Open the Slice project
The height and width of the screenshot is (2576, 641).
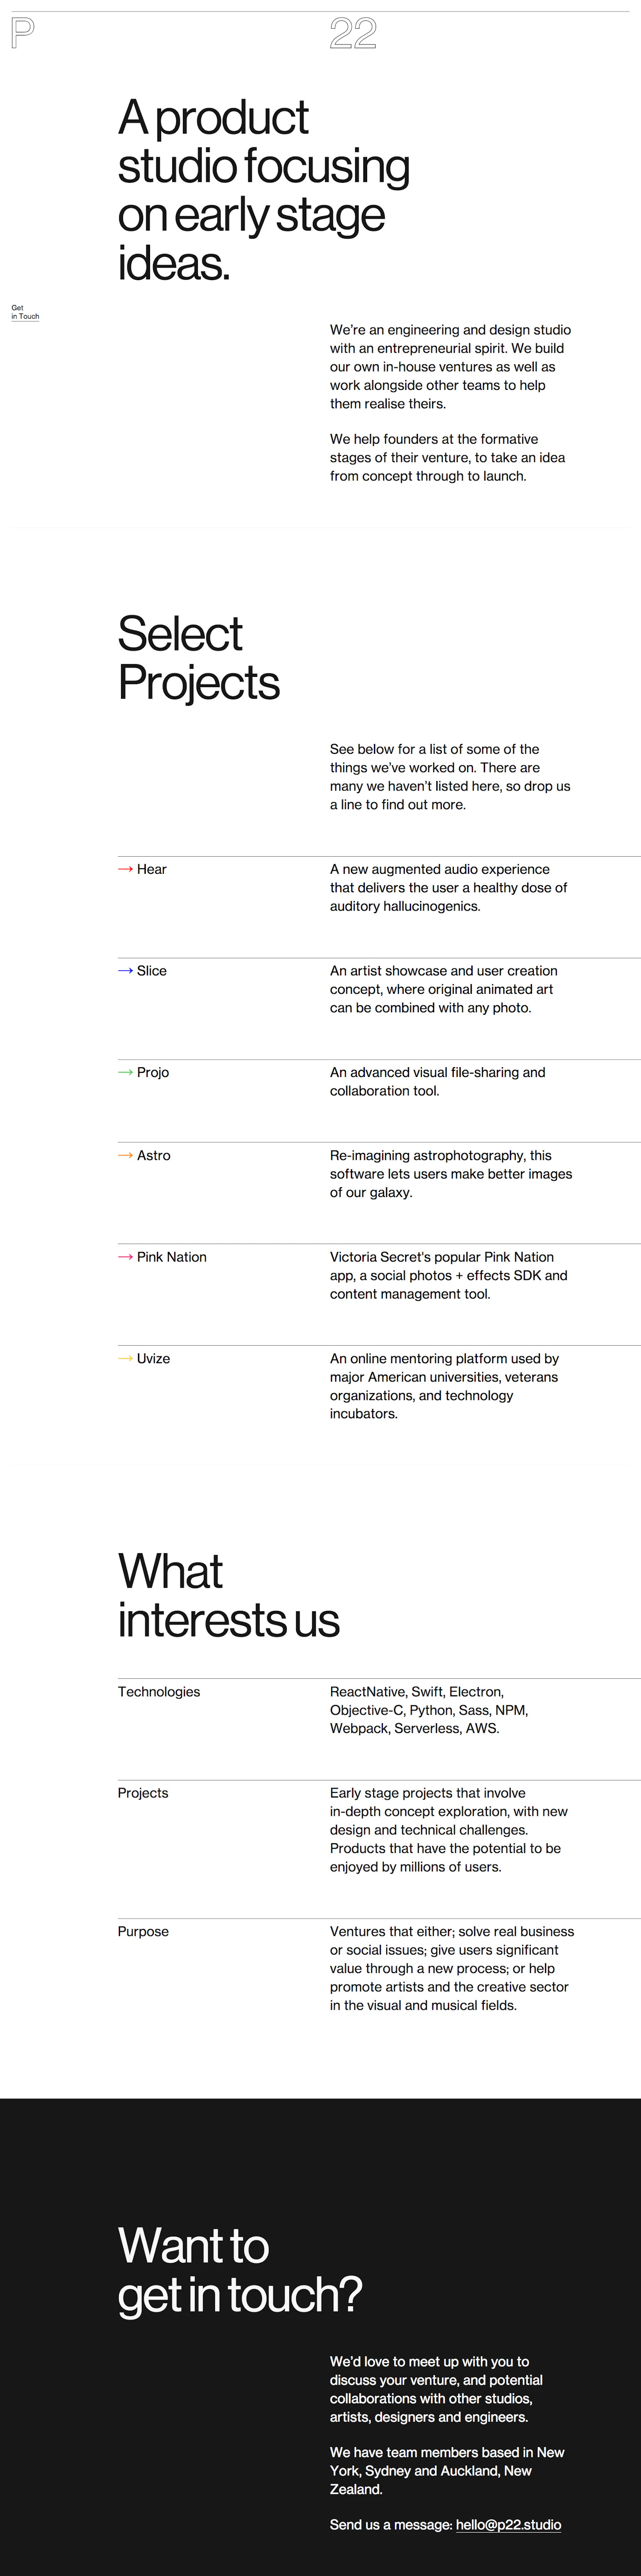pyautogui.click(x=152, y=971)
